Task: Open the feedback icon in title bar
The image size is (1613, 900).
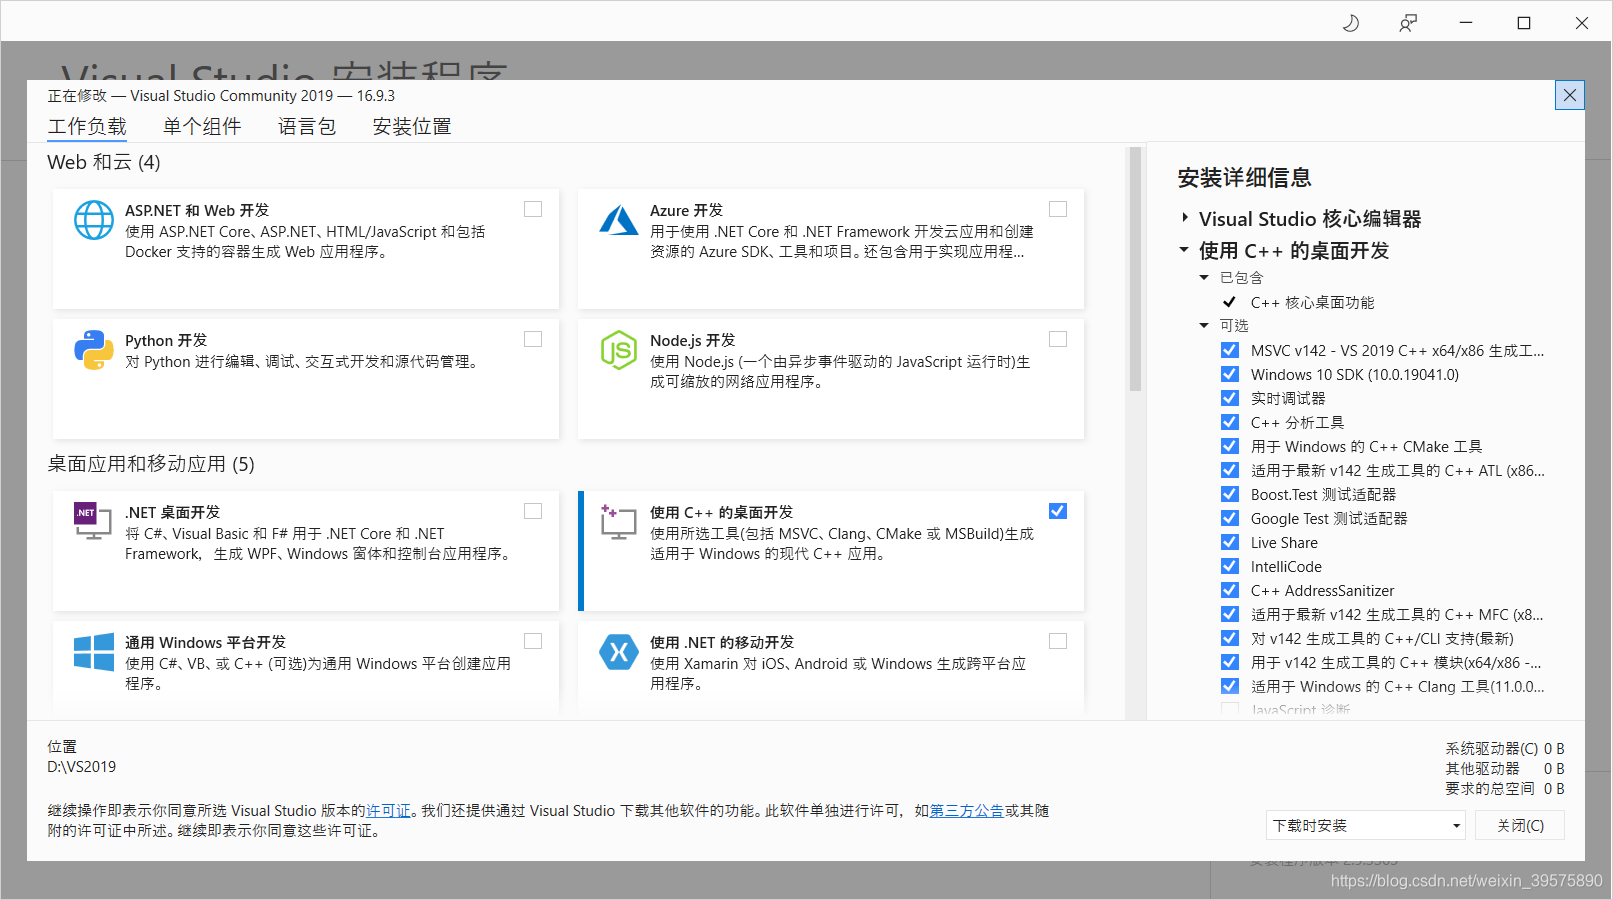Action: pos(1408,22)
